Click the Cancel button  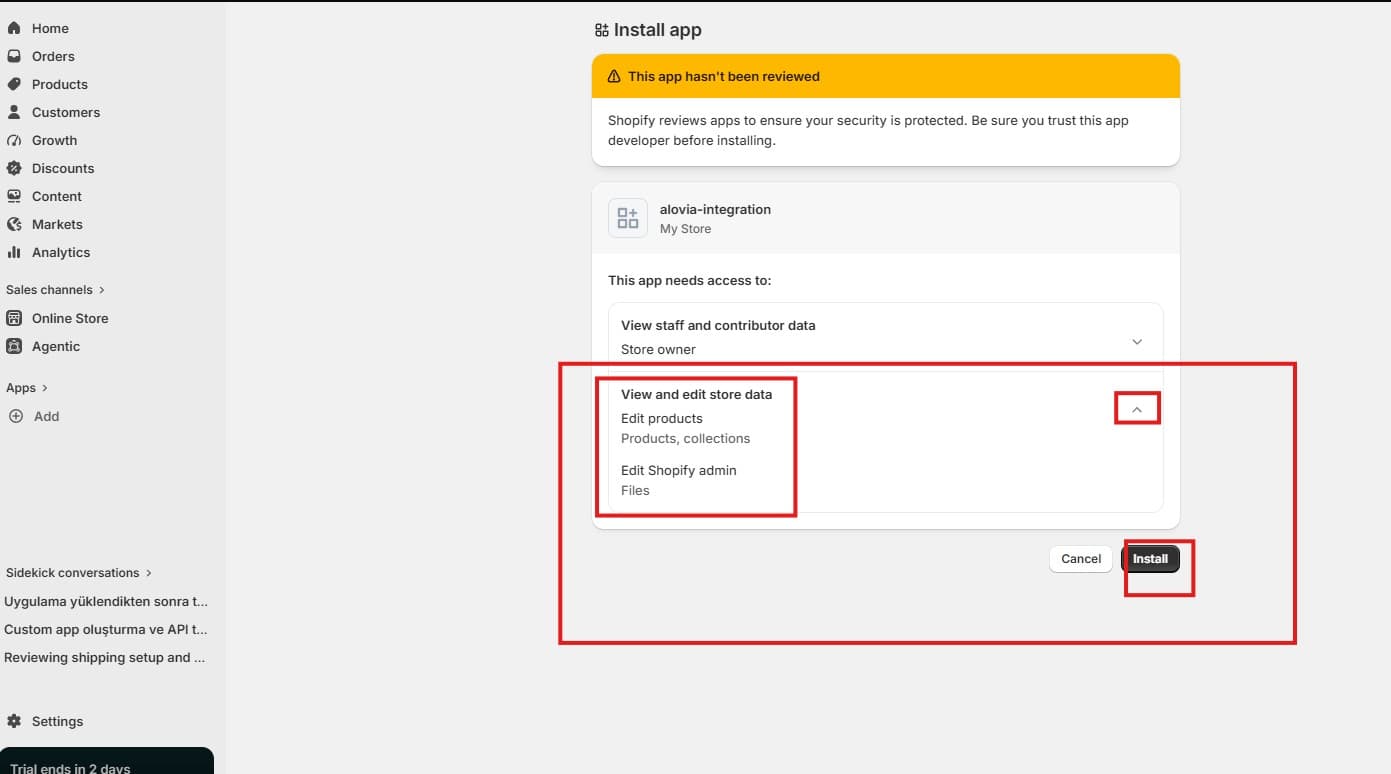coord(1081,559)
